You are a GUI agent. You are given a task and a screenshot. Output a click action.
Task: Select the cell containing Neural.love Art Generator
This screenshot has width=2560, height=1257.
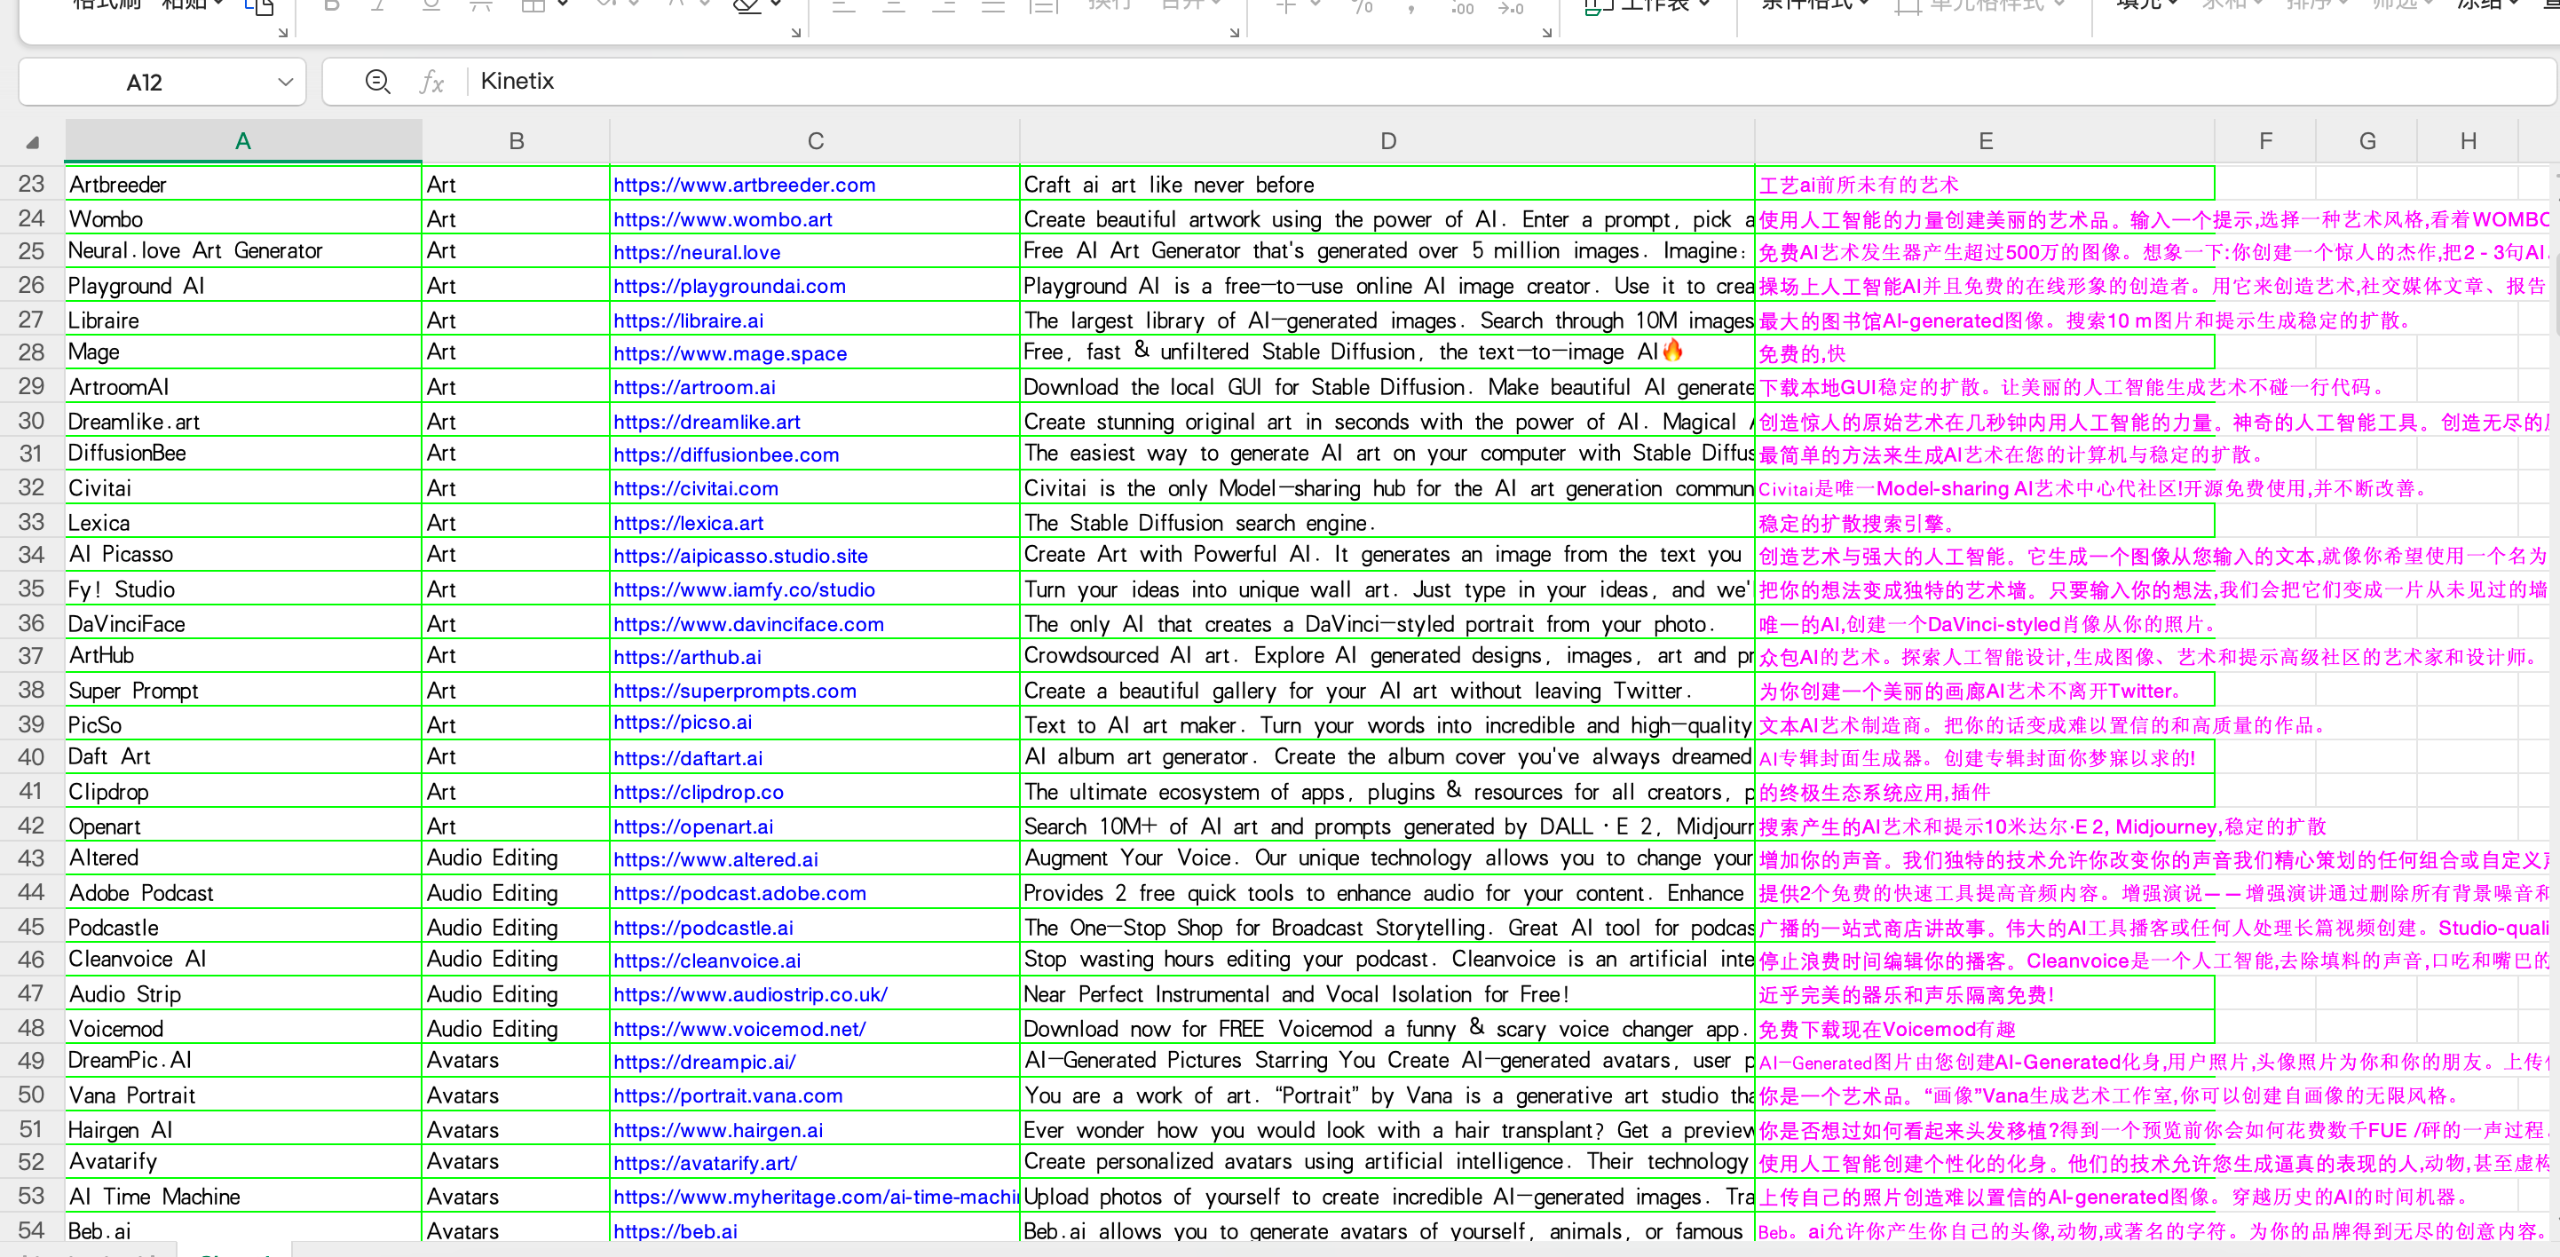[x=243, y=251]
